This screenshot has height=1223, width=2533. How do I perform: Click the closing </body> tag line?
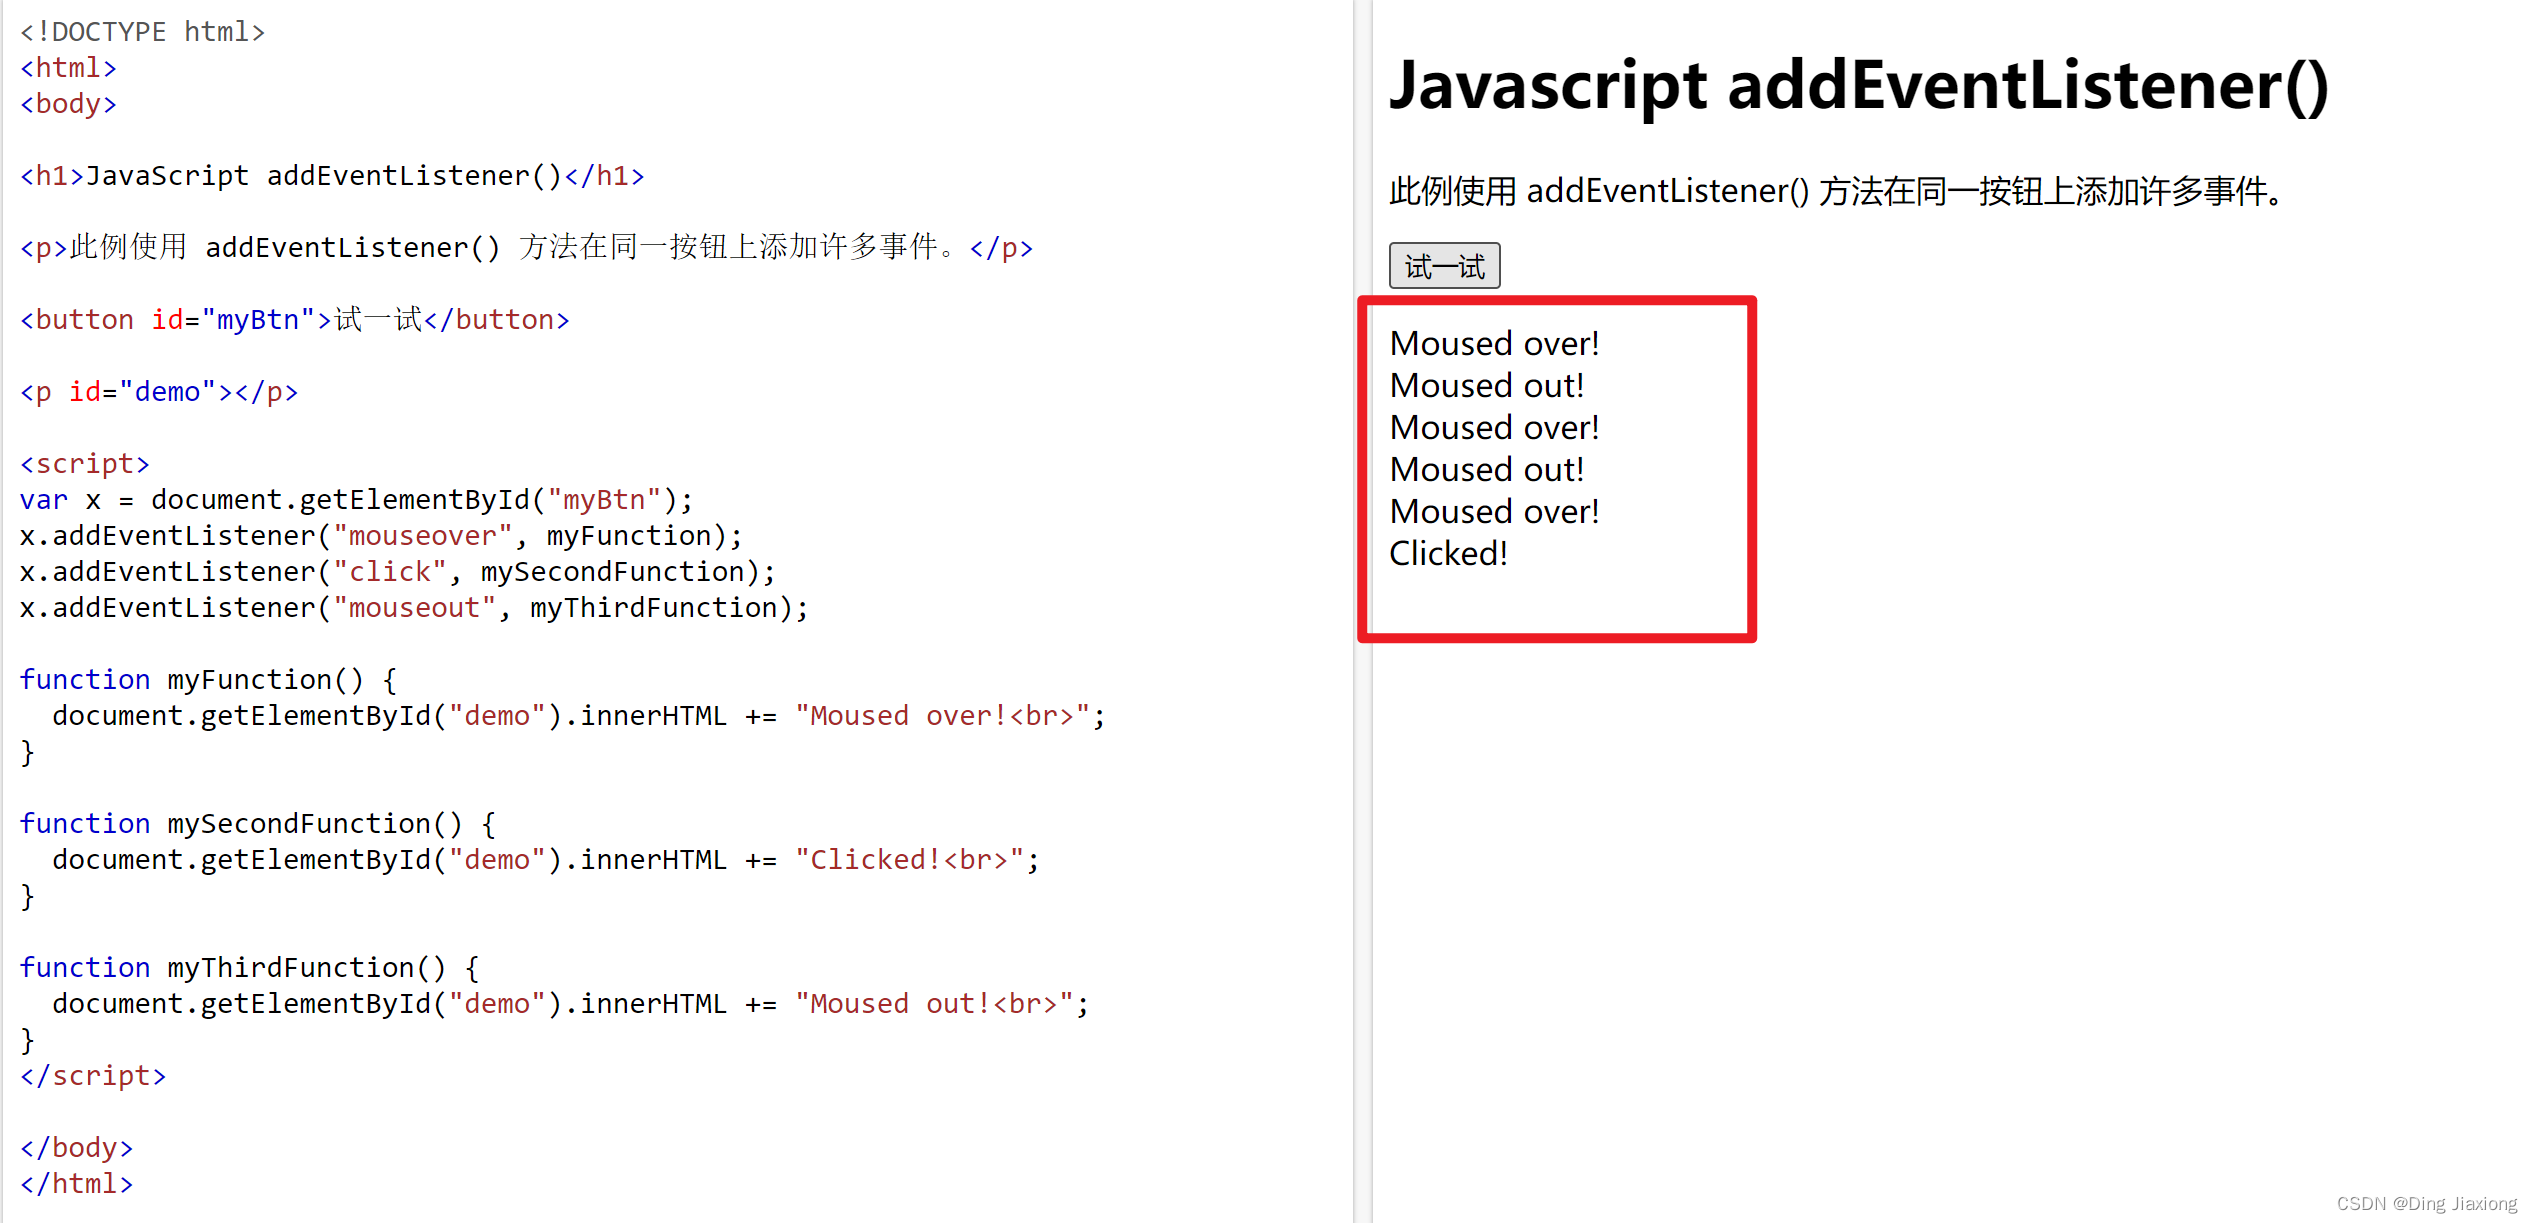tap(77, 1148)
